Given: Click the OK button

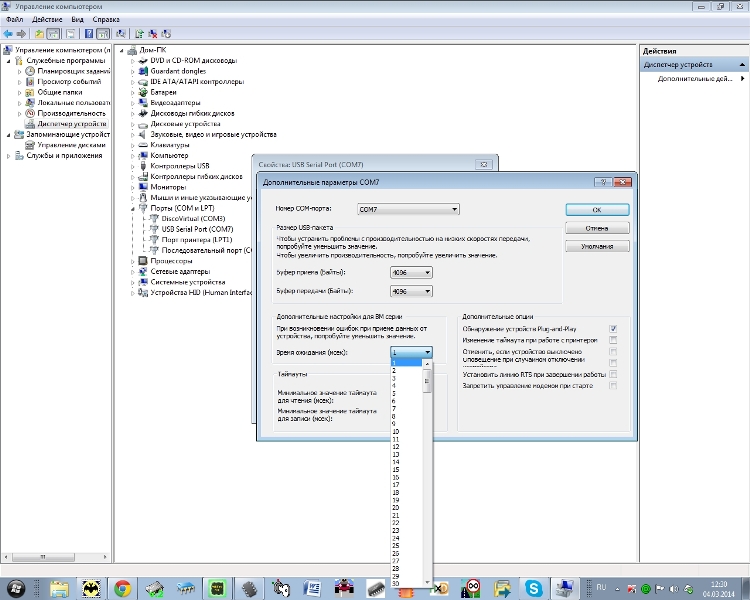Looking at the screenshot, I should click(x=596, y=210).
